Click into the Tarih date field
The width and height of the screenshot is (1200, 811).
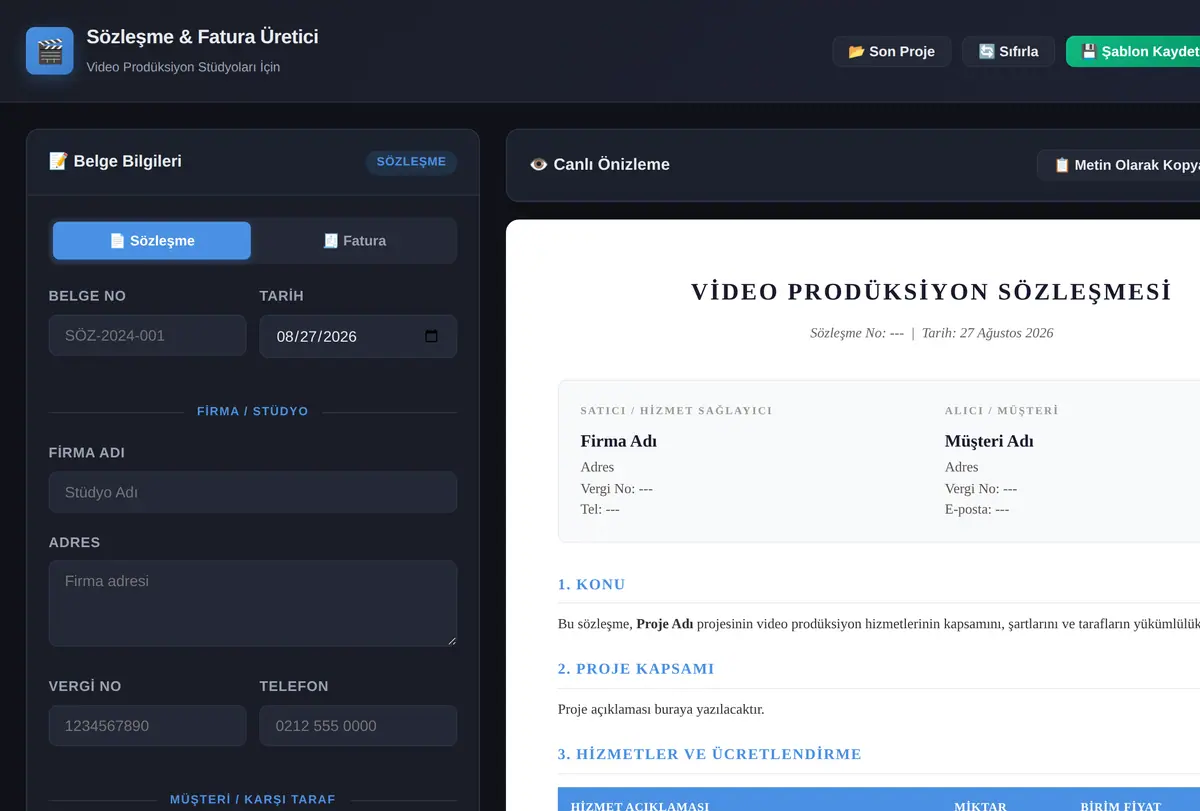pos(358,336)
